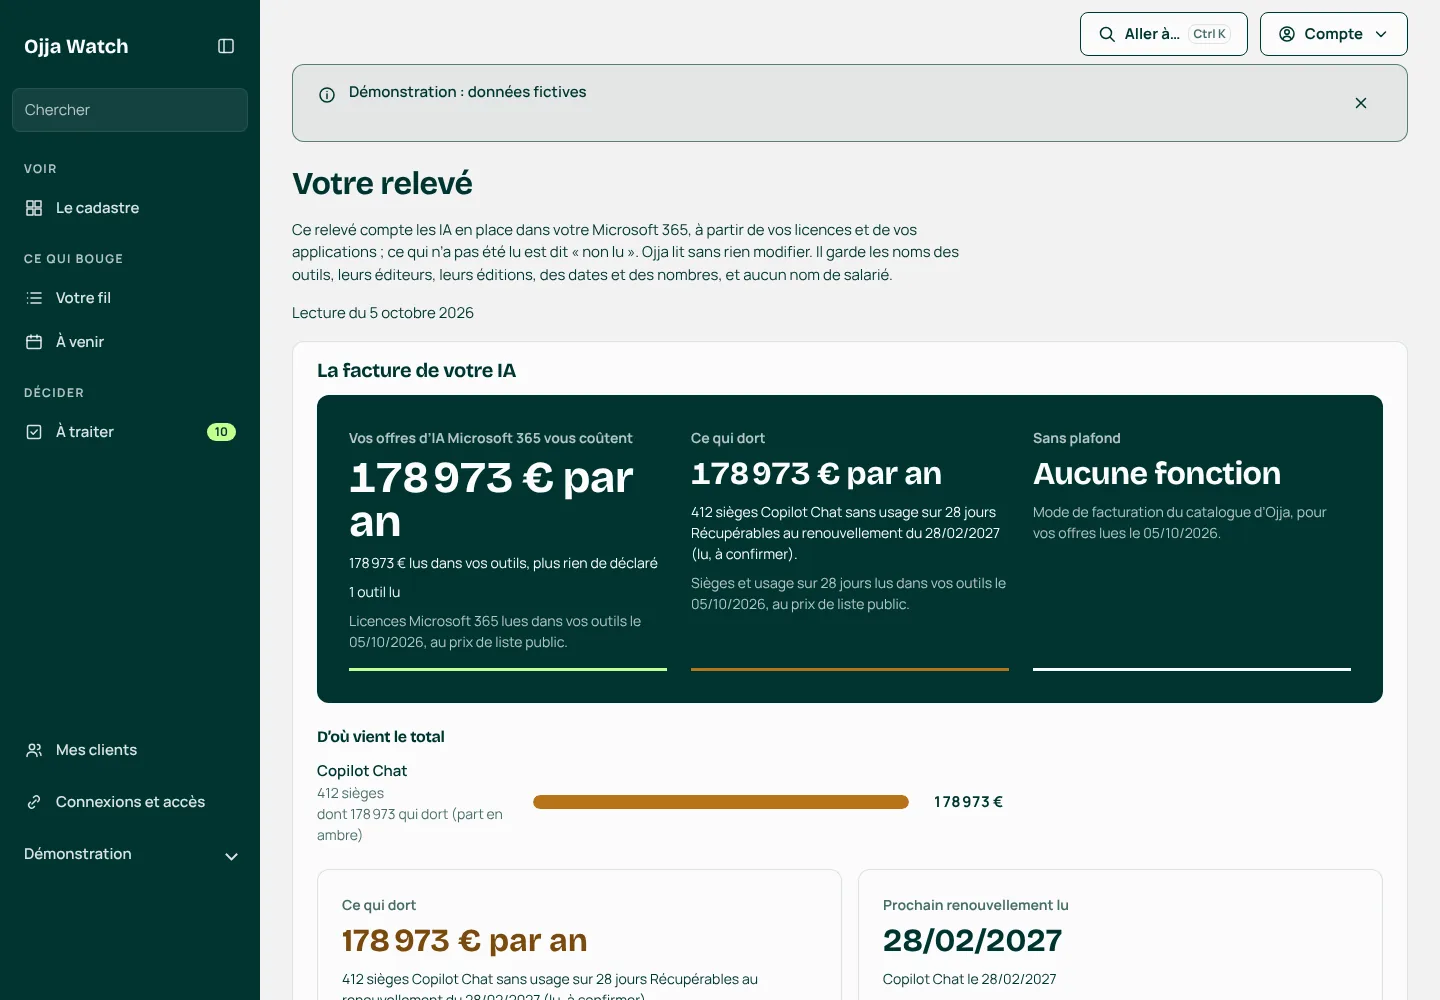1440x1000 pixels.
Task: Click the Ojja Watch logo title
Action: tap(76, 46)
